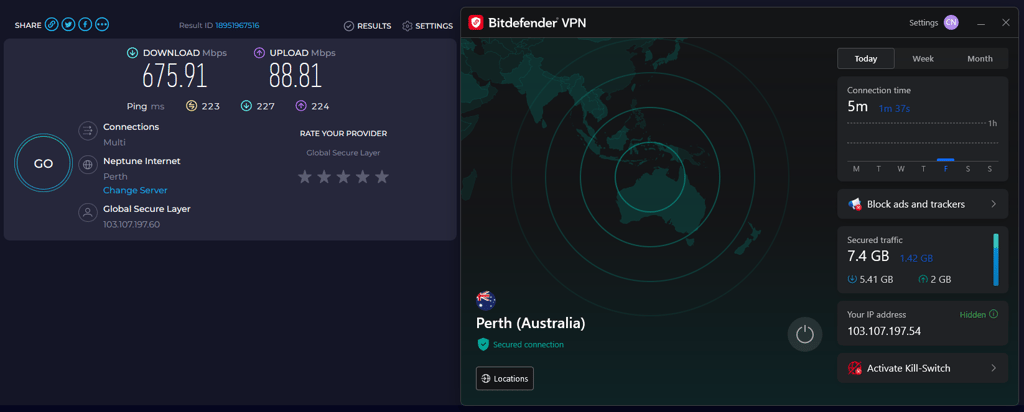
Task: Click the Neptune Internet server name
Action: tap(142, 161)
